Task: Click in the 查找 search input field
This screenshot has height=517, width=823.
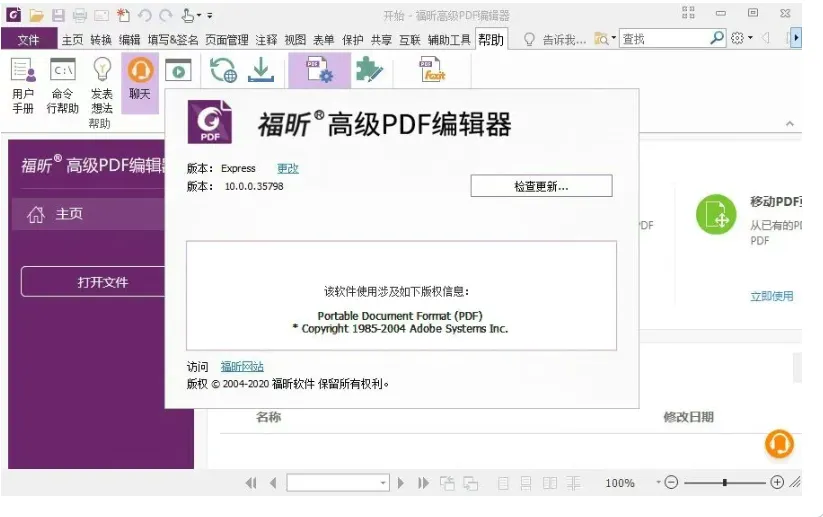Action: [x=664, y=38]
